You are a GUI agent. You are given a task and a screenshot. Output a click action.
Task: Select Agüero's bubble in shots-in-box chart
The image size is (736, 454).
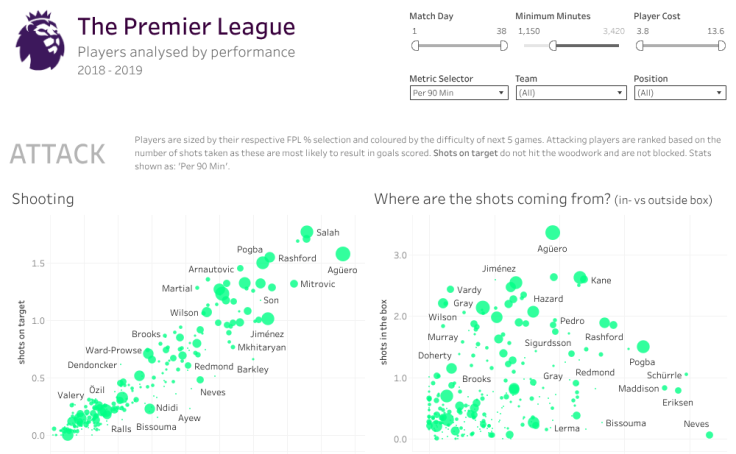pyautogui.click(x=553, y=232)
